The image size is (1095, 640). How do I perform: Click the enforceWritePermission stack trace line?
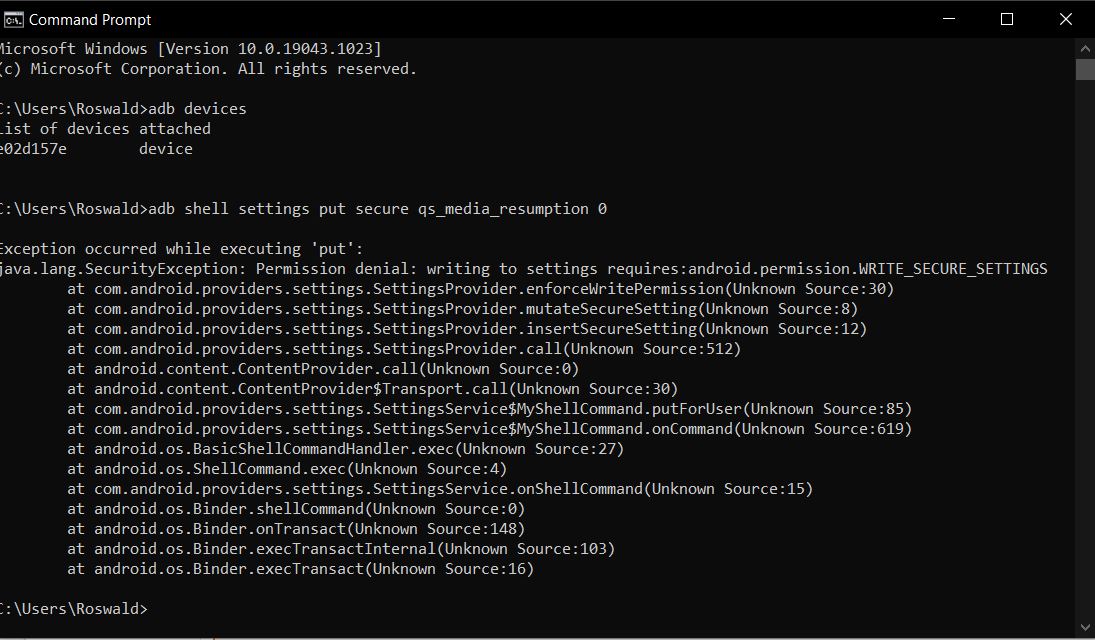click(x=480, y=289)
